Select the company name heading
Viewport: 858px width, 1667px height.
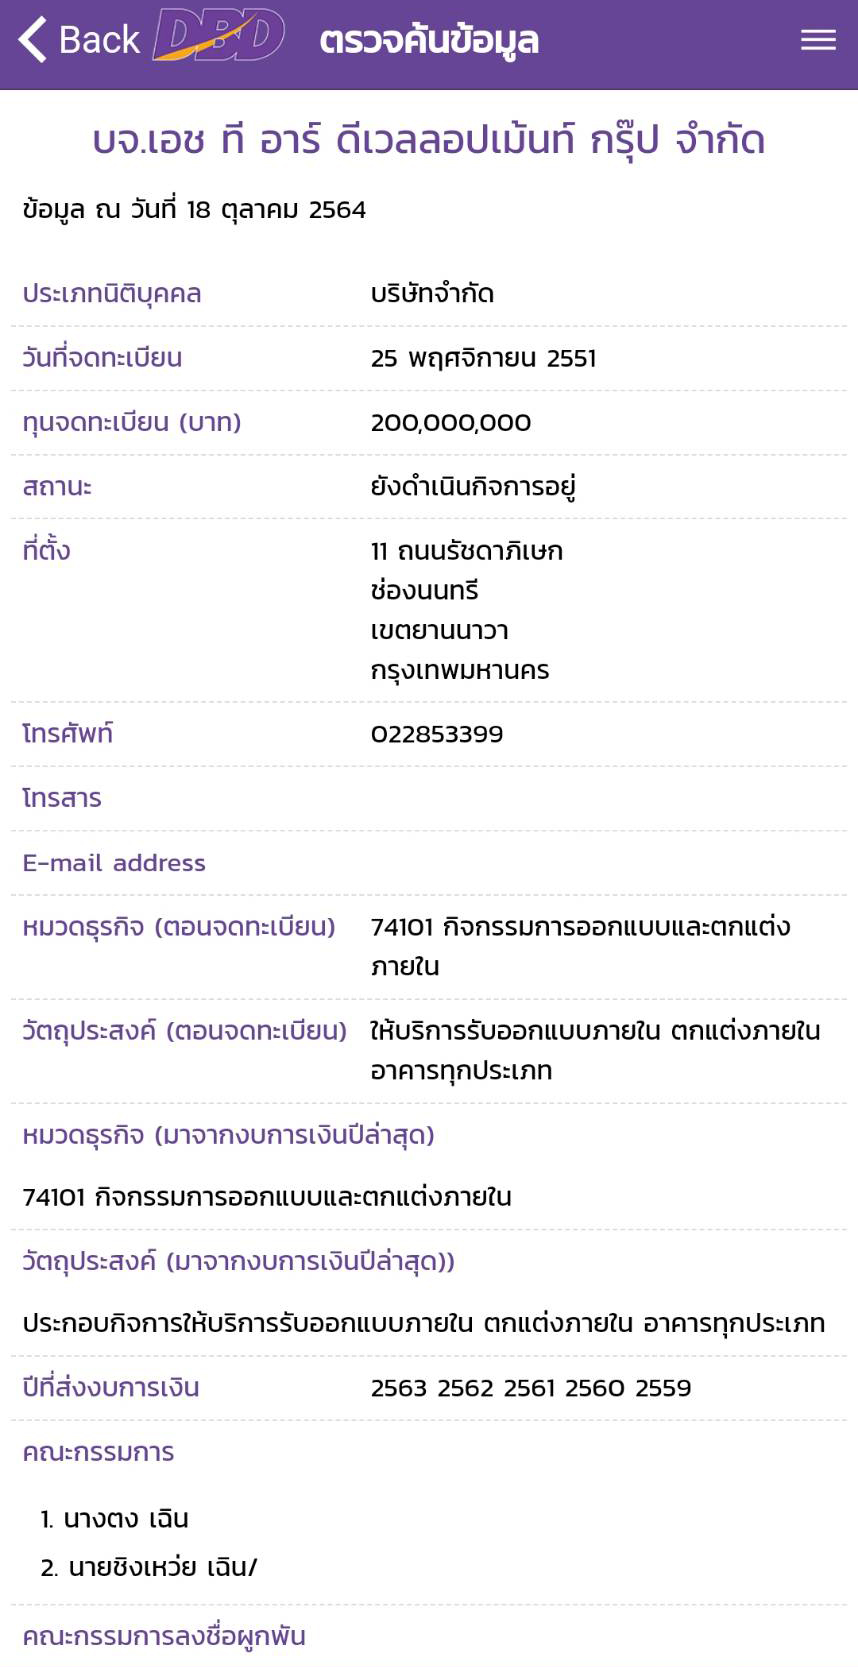(x=429, y=140)
